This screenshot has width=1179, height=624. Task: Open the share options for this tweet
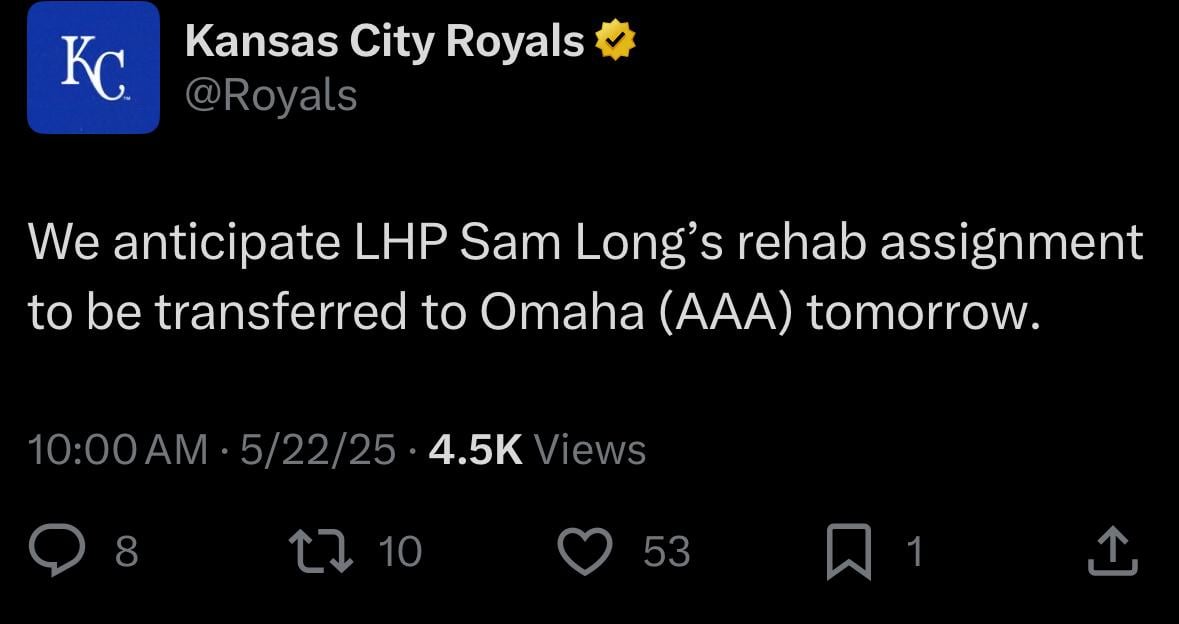click(1113, 549)
